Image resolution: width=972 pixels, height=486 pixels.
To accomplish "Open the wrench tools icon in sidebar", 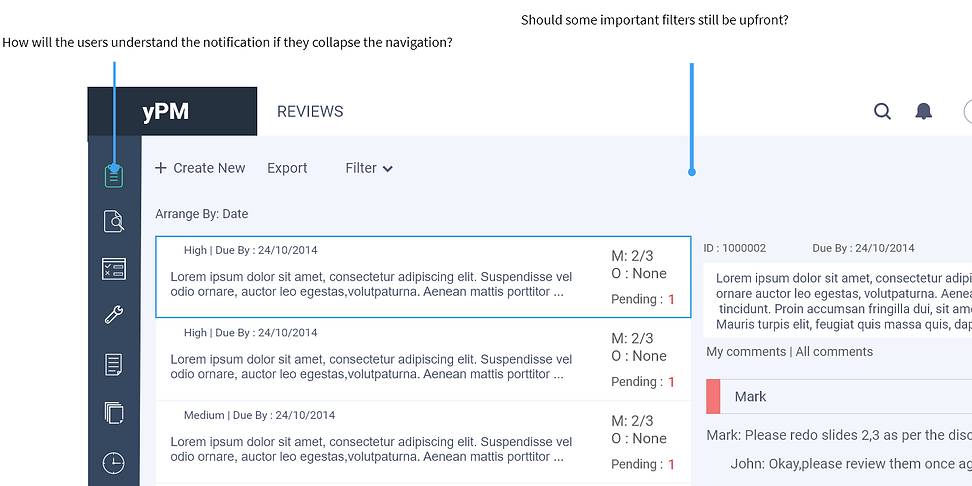I will coord(114,316).
